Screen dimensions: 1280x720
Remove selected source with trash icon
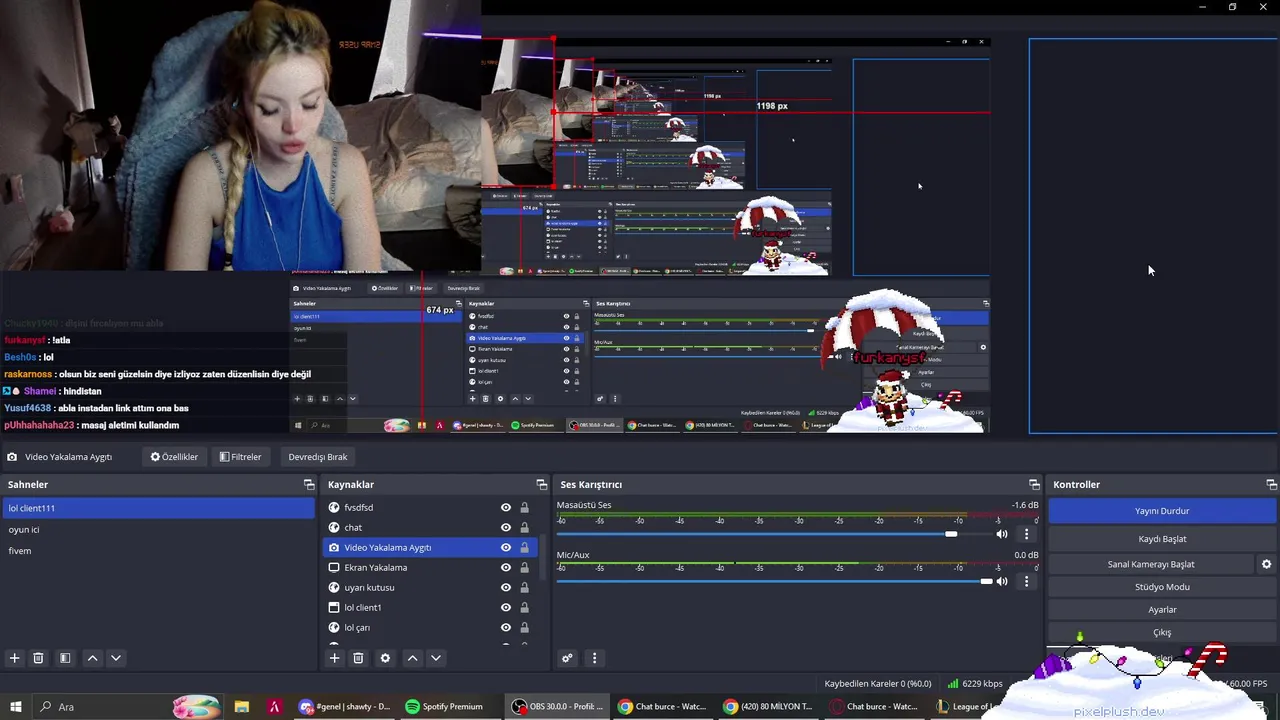[x=358, y=658]
